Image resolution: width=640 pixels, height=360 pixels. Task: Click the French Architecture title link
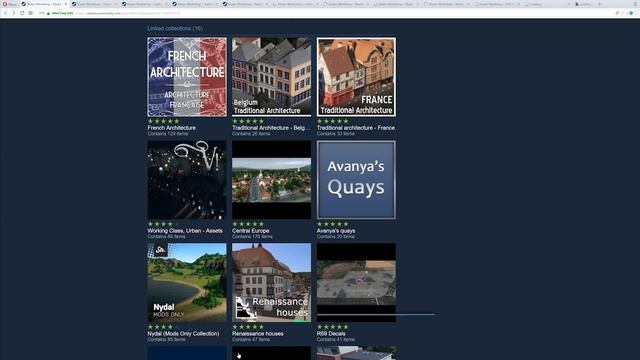(x=171, y=128)
